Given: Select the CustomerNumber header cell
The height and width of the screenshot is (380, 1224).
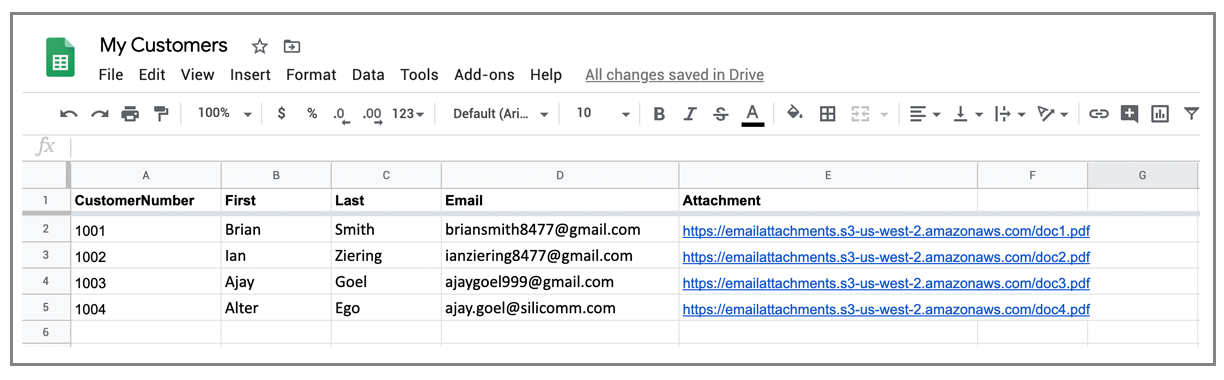Looking at the screenshot, I should click(146, 200).
